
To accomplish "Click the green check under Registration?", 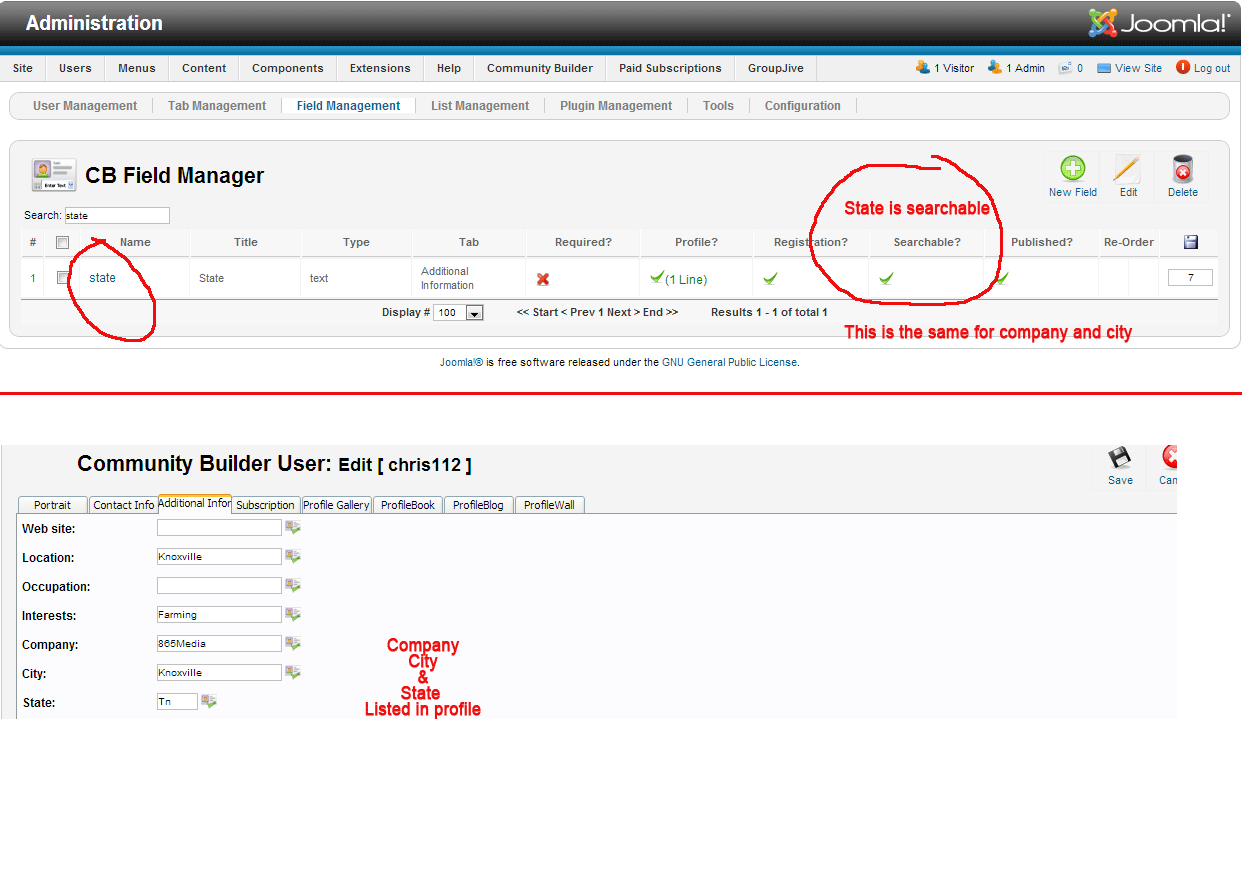I will tap(771, 279).
